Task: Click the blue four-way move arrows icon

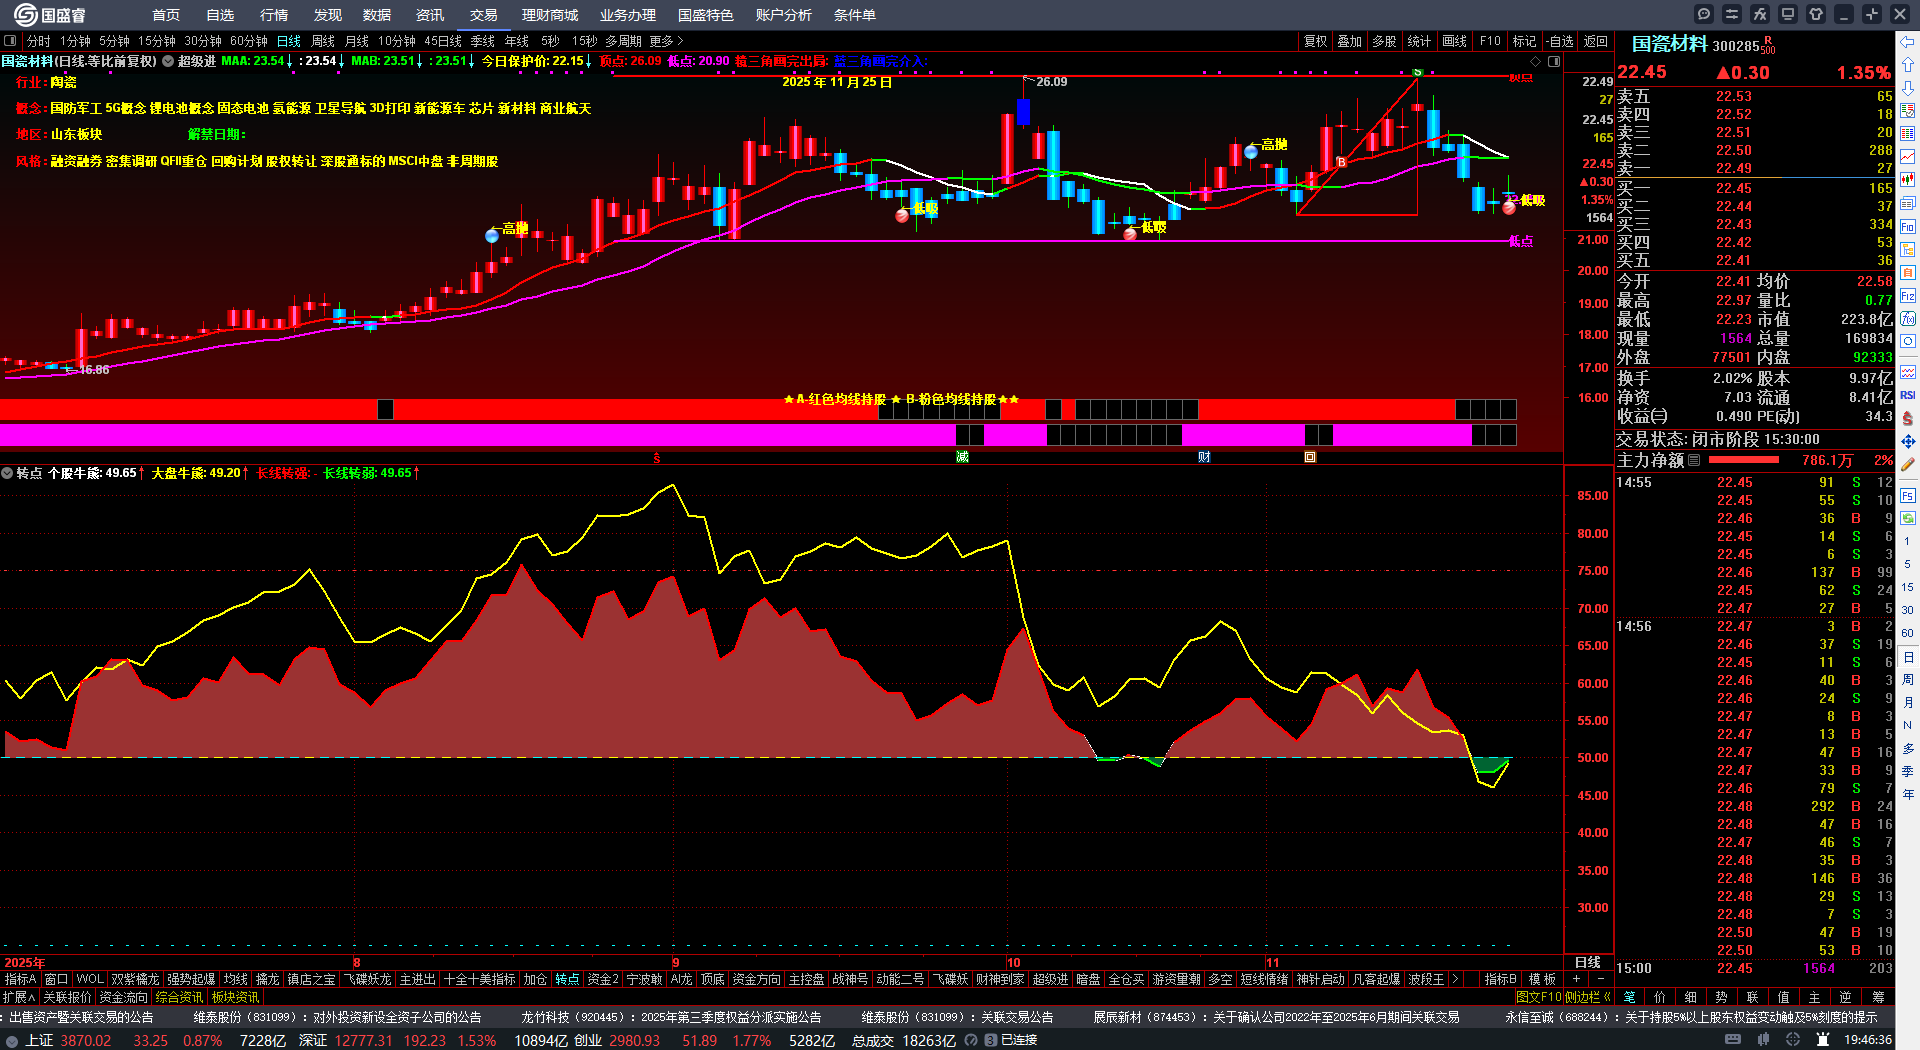Action: [x=1908, y=441]
